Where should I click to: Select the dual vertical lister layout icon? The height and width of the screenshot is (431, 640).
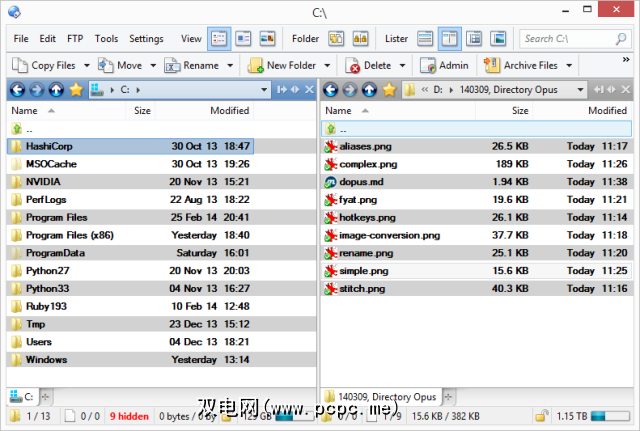click(x=449, y=39)
